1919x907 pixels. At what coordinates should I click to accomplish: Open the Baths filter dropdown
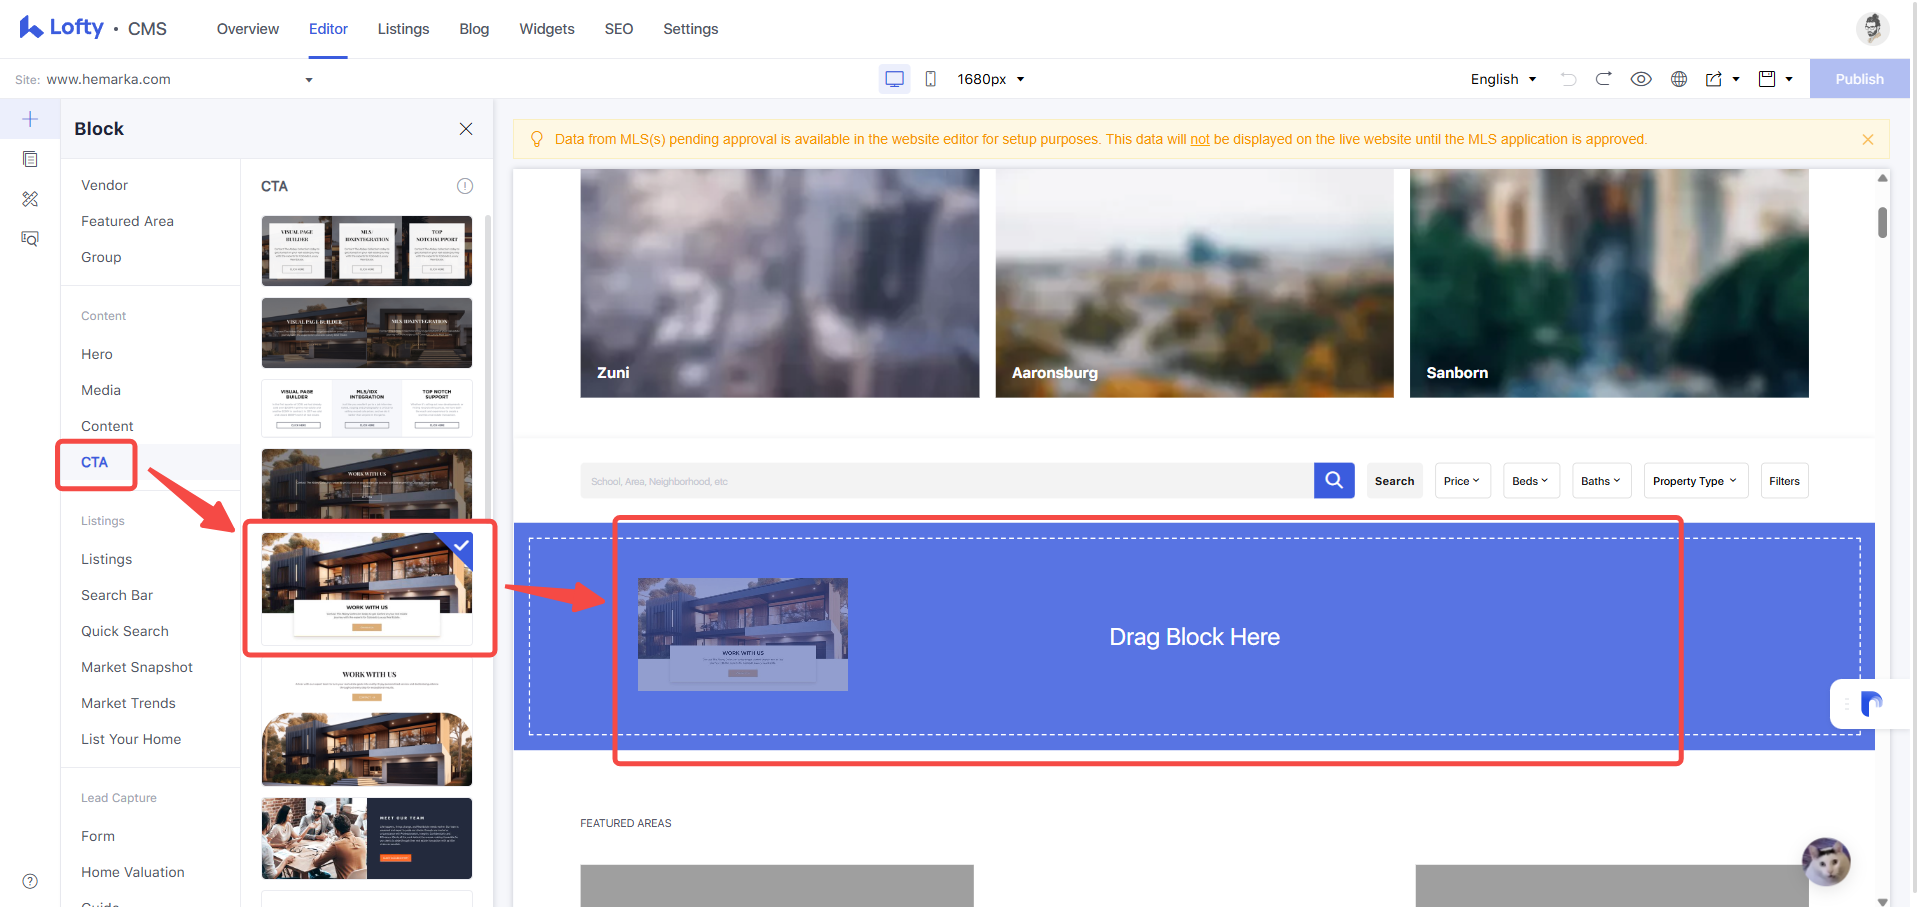[1601, 481]
